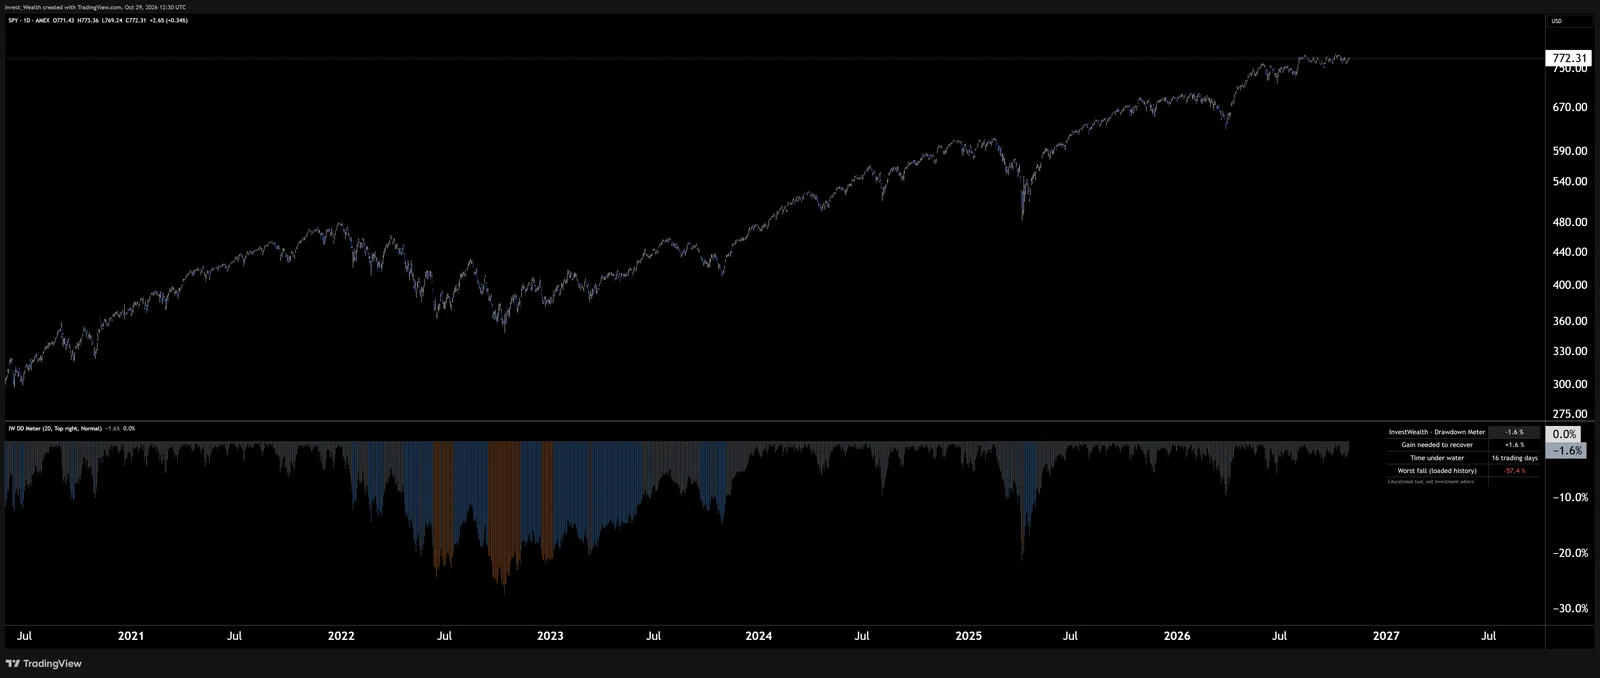Click the 300.00 price axis label
The height and width of the screenshot is (678, 1600).
(1570, 384)
